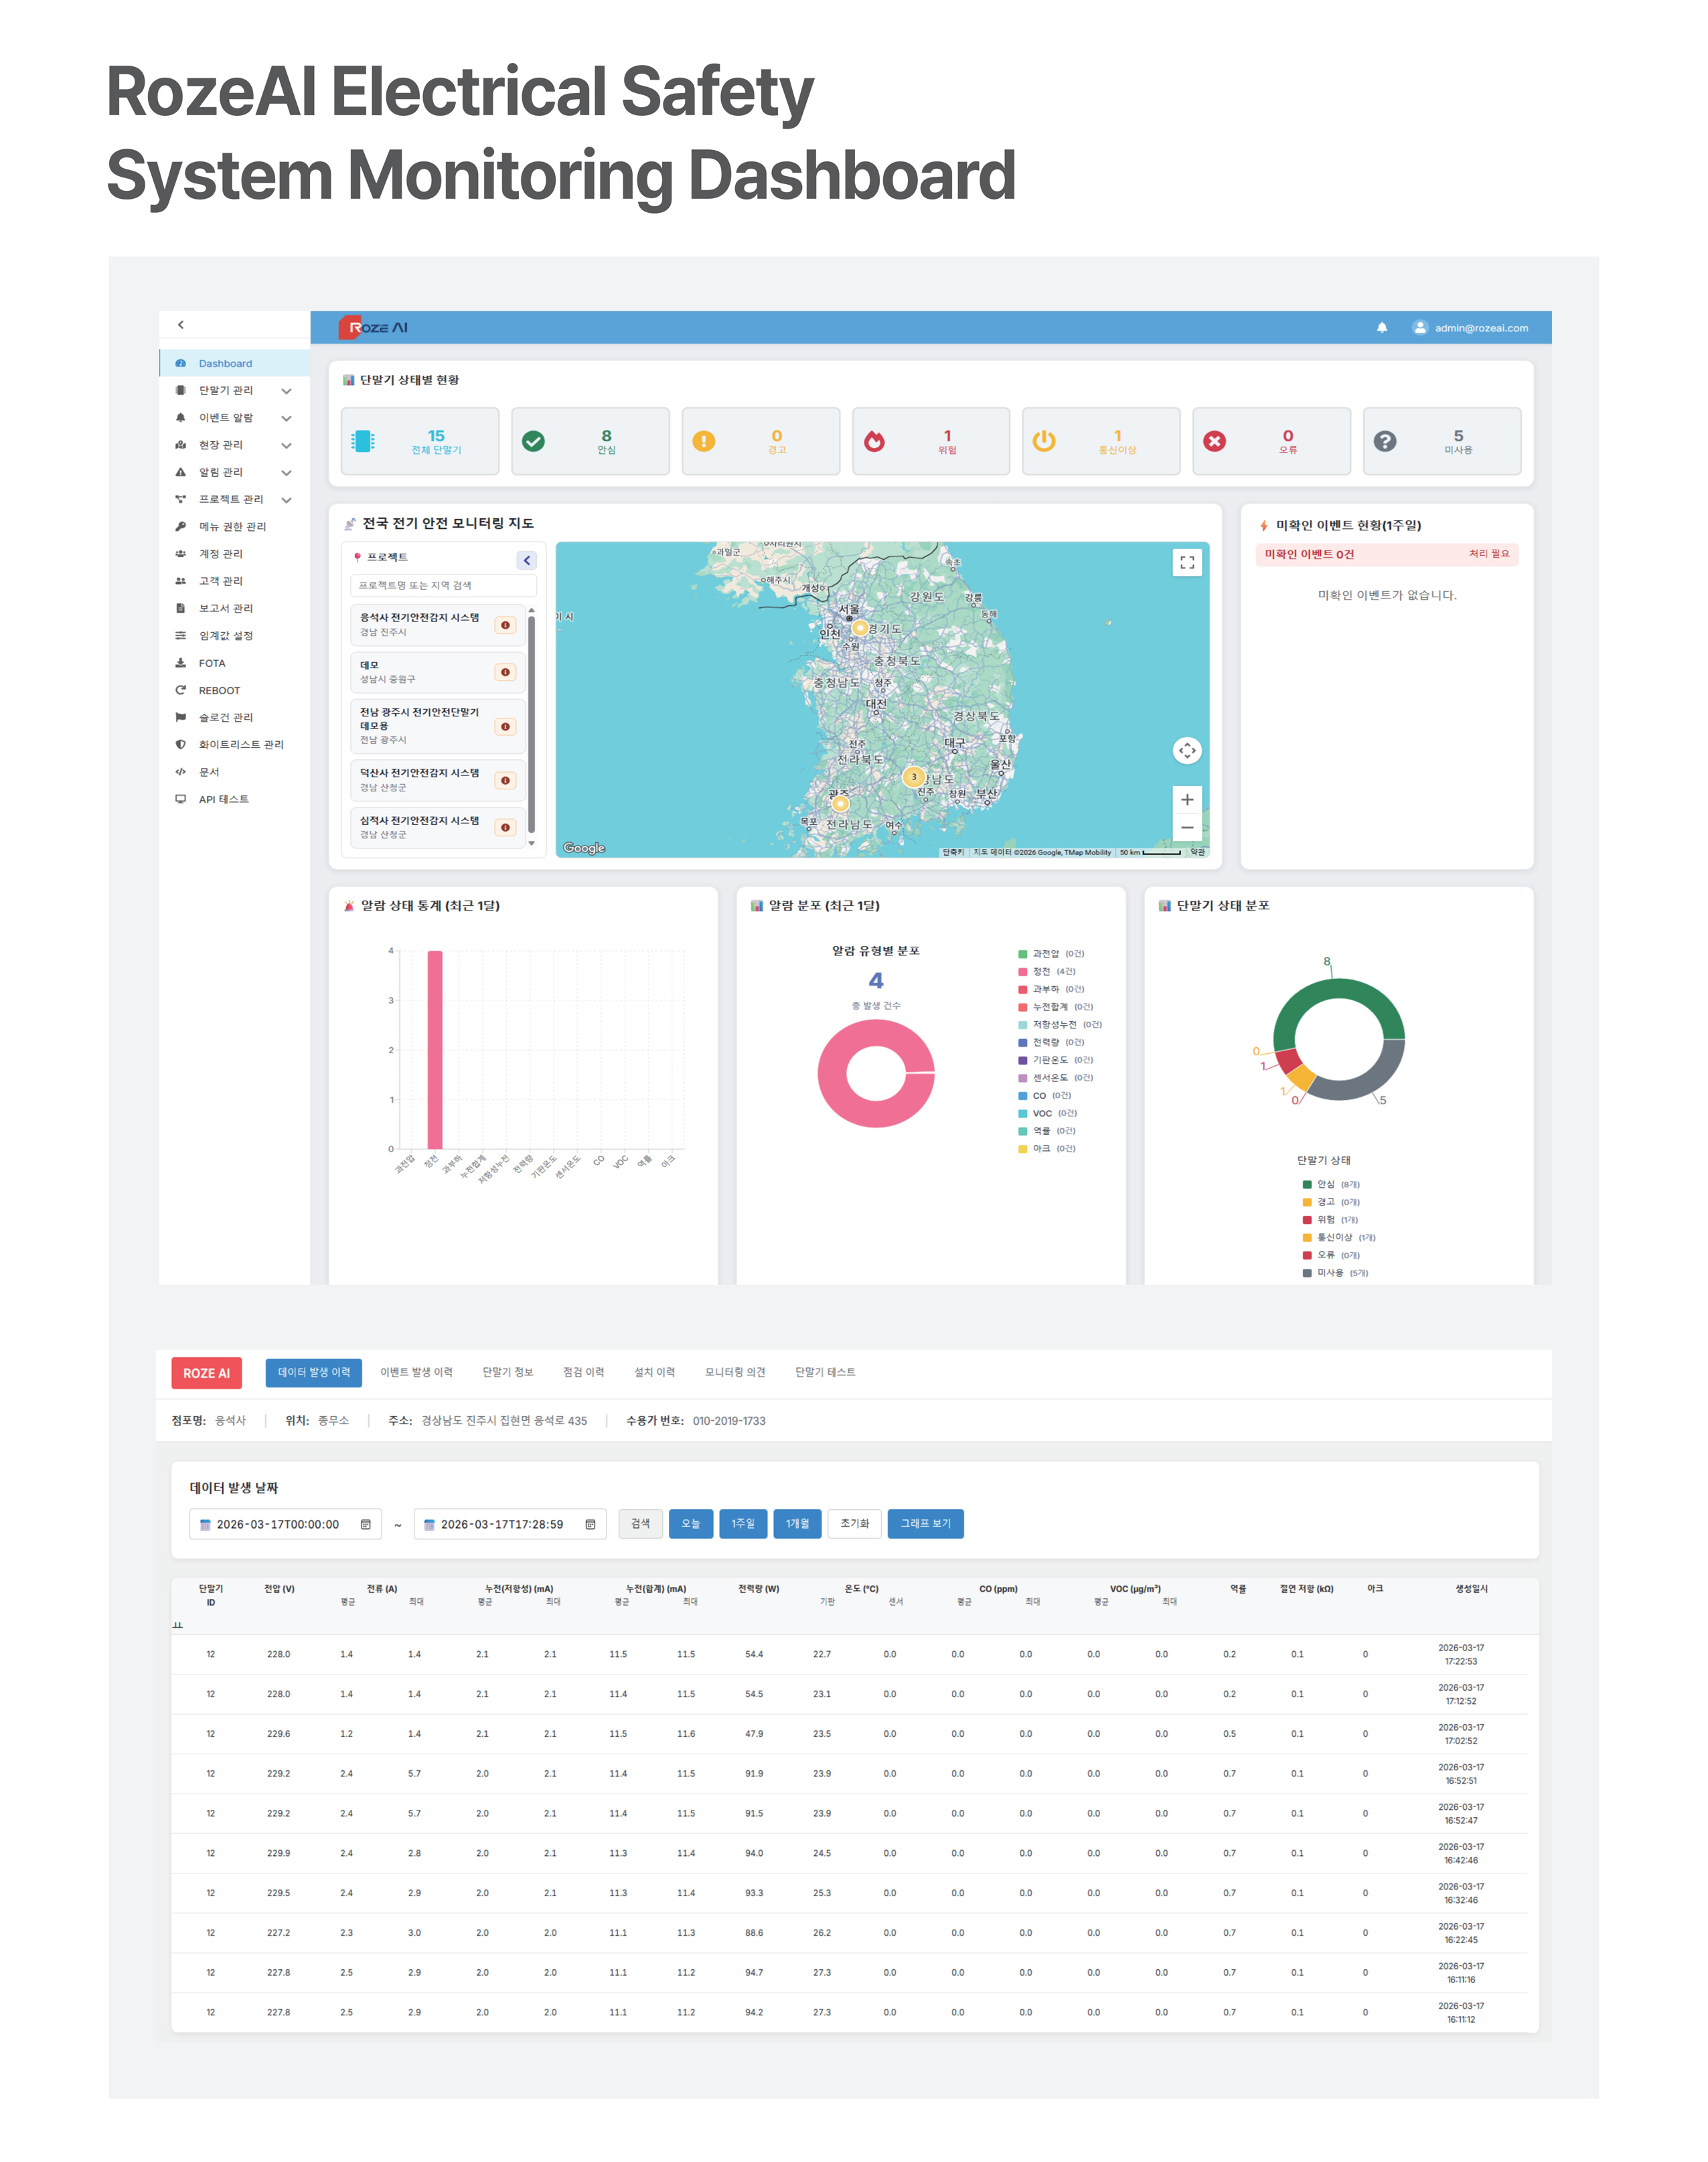Reset the date filter with 초기화
The image size is (1708, 2162).
pyautogui.click(x=855, y=1523)
